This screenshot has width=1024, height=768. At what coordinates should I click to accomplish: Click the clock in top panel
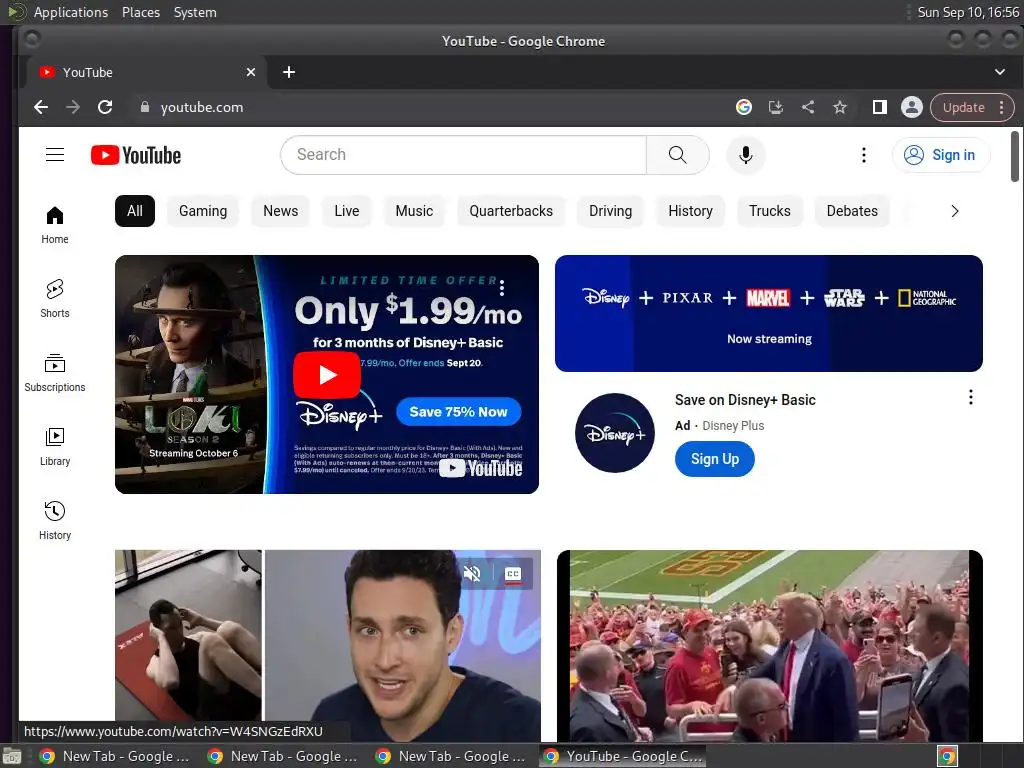968,12
